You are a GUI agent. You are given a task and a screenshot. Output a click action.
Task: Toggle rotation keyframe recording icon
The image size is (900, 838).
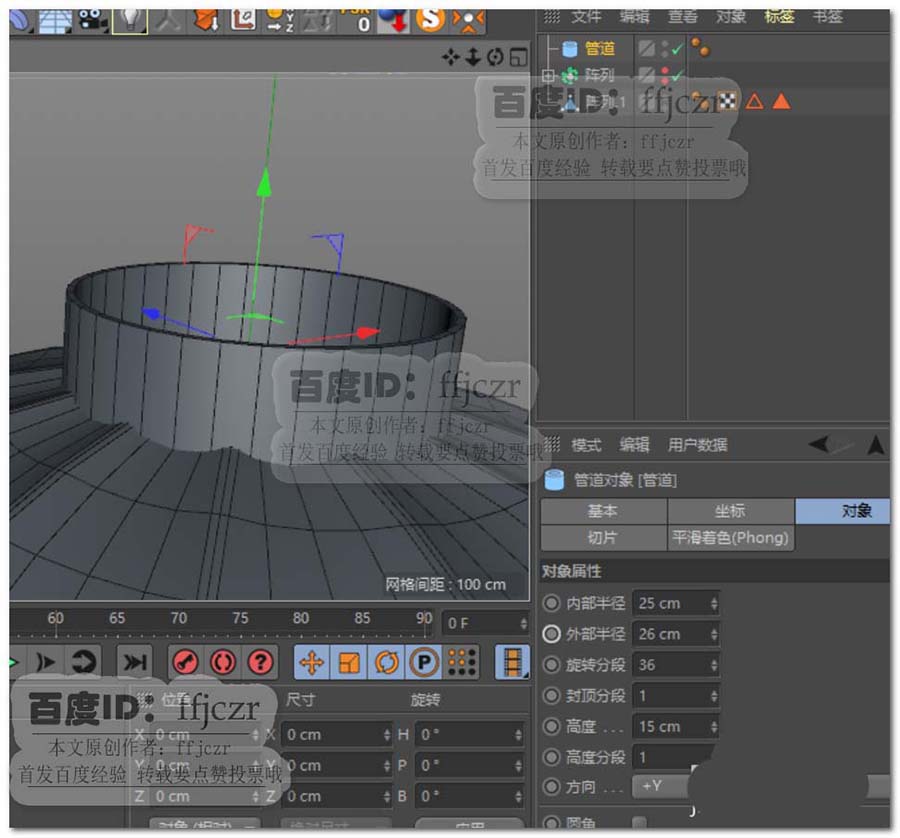[387, 662]
